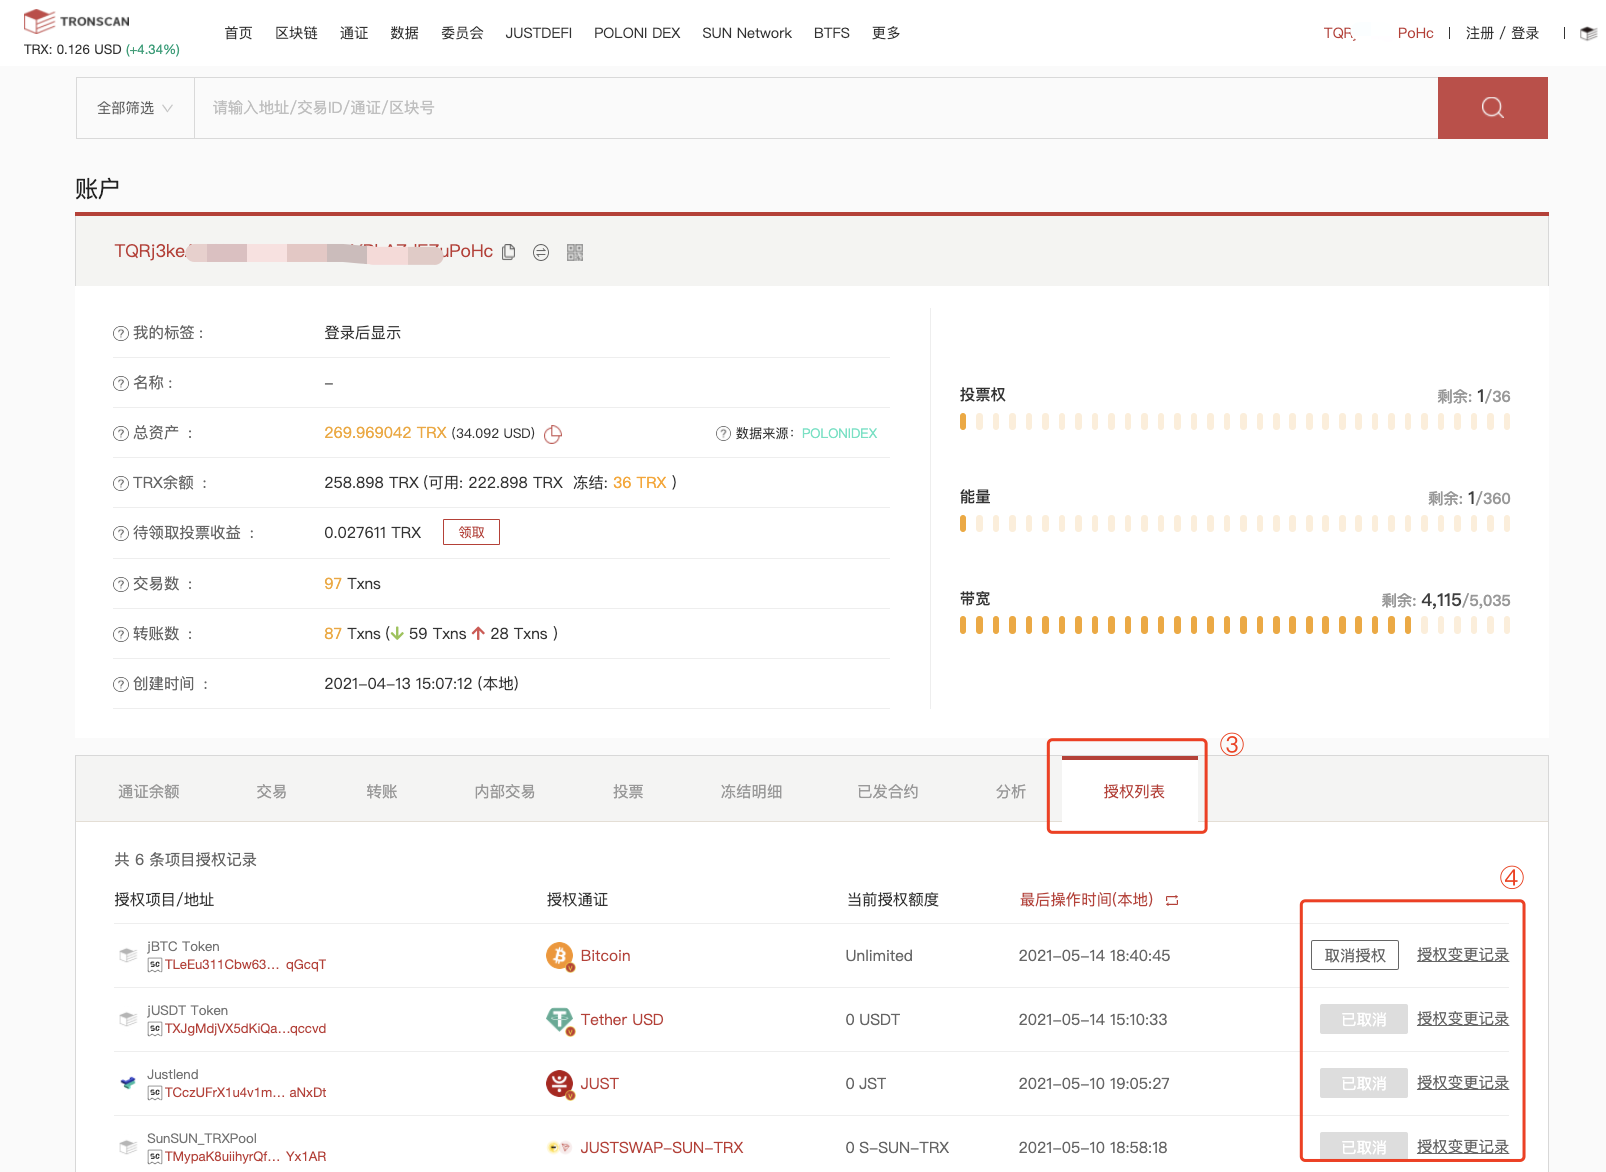The image size is (1606, 1172).
Task: Click 取消授权 for jBTC Token
Action: [x=1355, y=956]
